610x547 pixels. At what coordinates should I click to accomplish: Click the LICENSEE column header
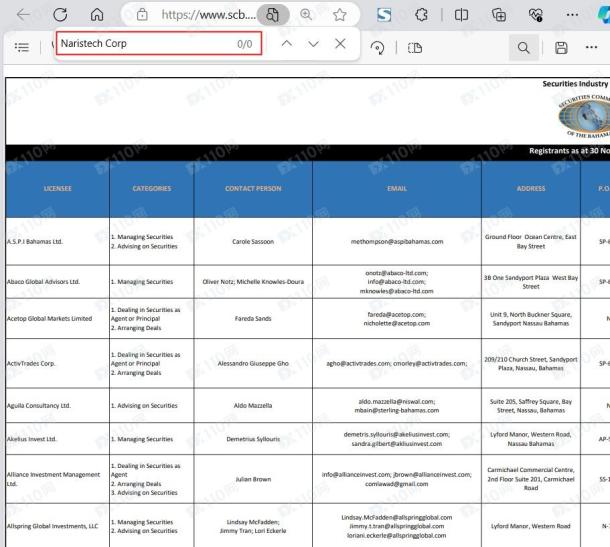pyautogui.click(x=58, y=188)
